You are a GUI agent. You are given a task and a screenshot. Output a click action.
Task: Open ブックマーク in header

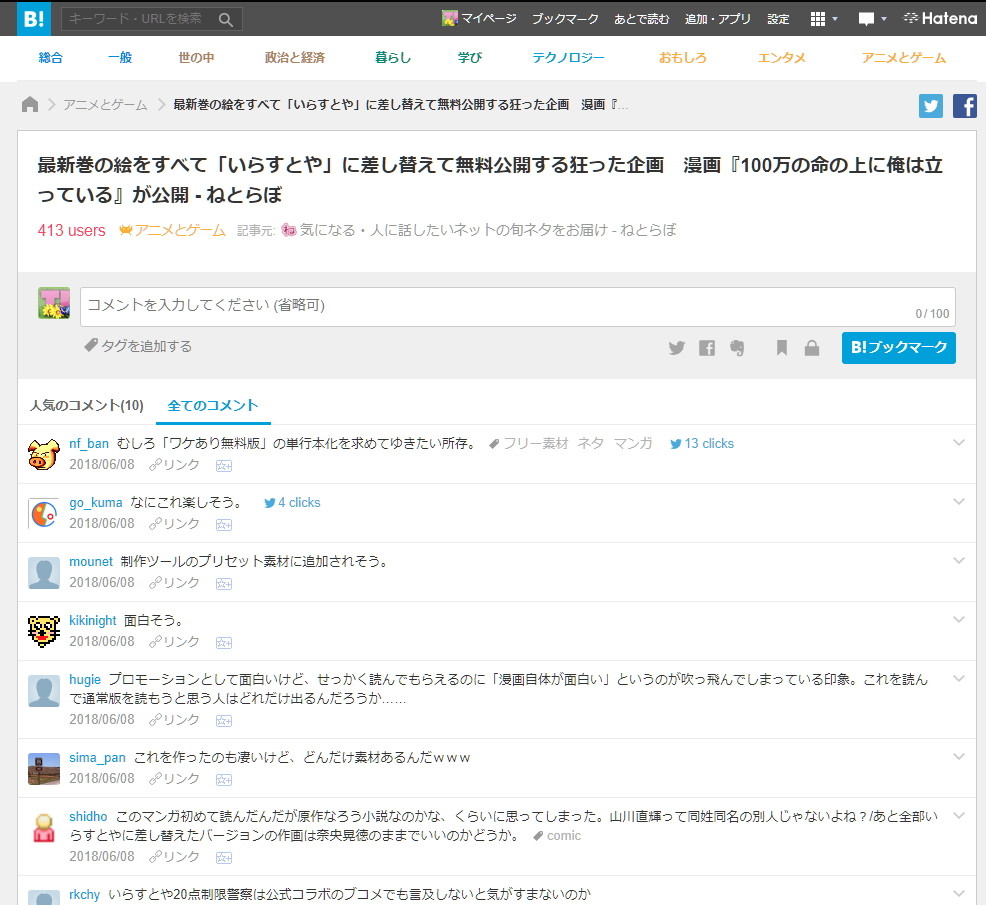pyautogui.click(x=565, y=19)
